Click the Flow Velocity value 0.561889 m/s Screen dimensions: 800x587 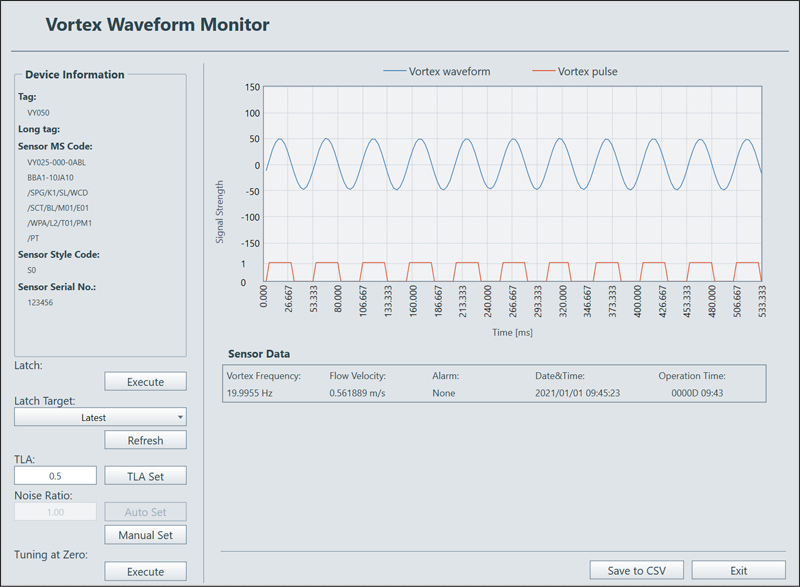point(360,393)
